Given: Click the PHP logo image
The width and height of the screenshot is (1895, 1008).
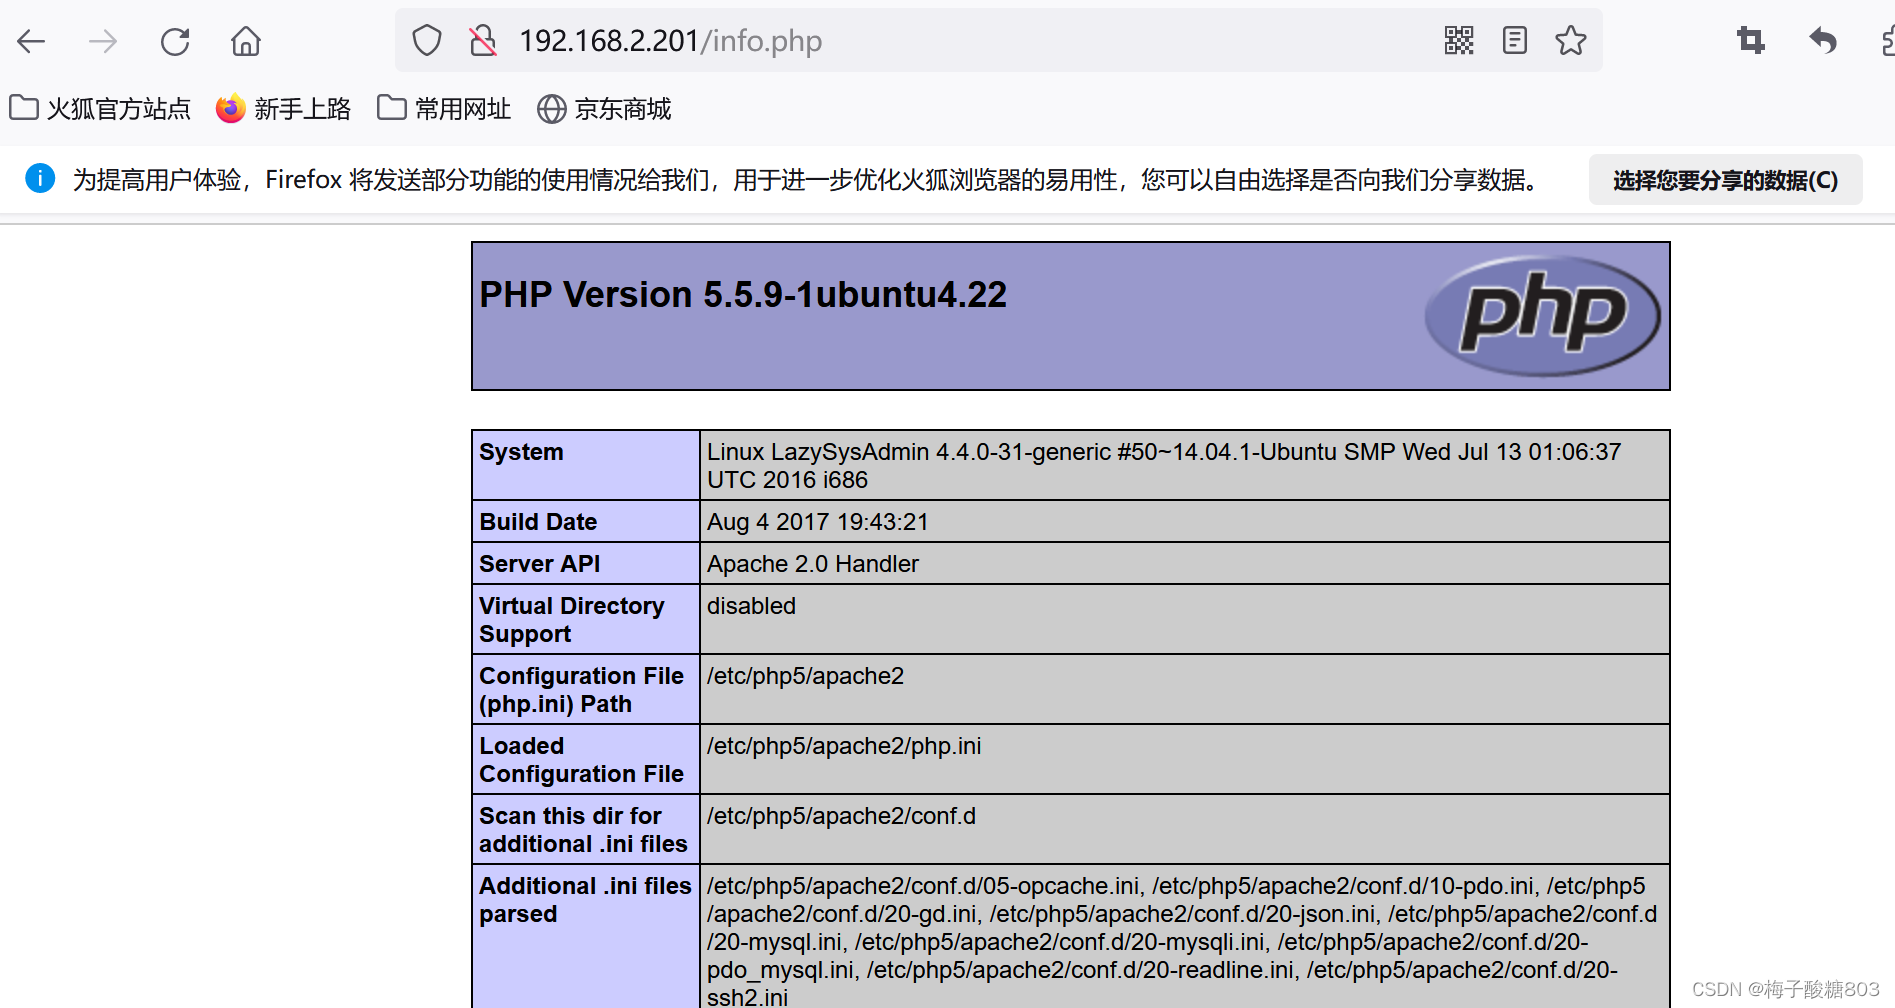Looking at the screenshot, I should (1542, 316).
